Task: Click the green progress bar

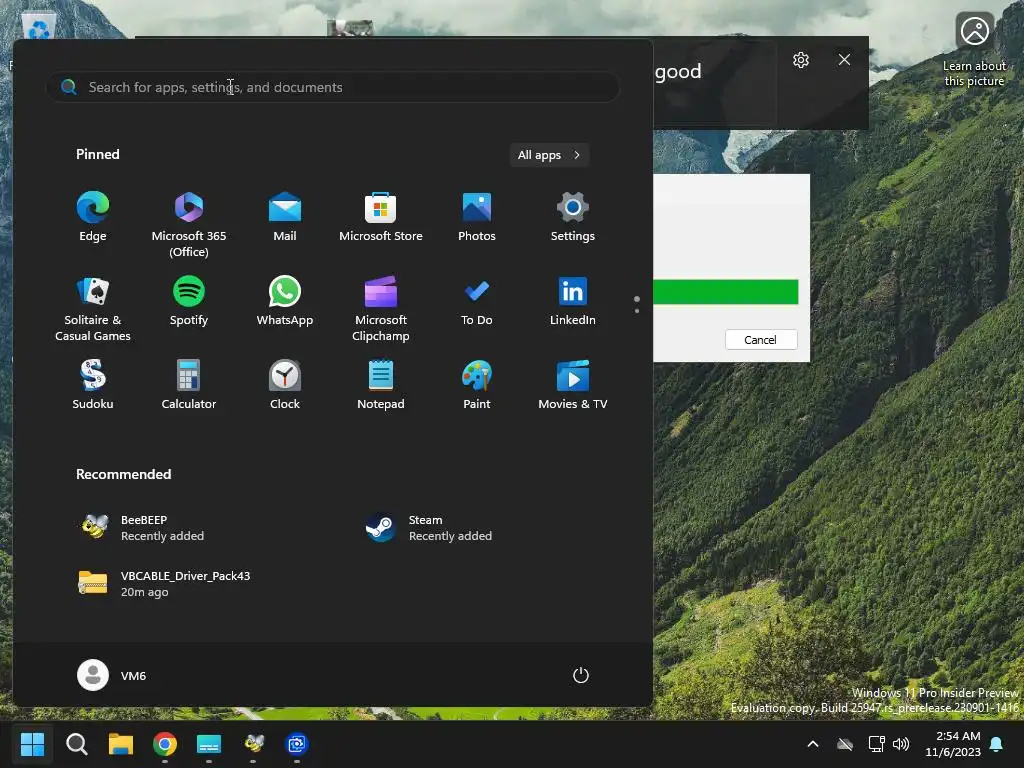Action: point(726,292)
